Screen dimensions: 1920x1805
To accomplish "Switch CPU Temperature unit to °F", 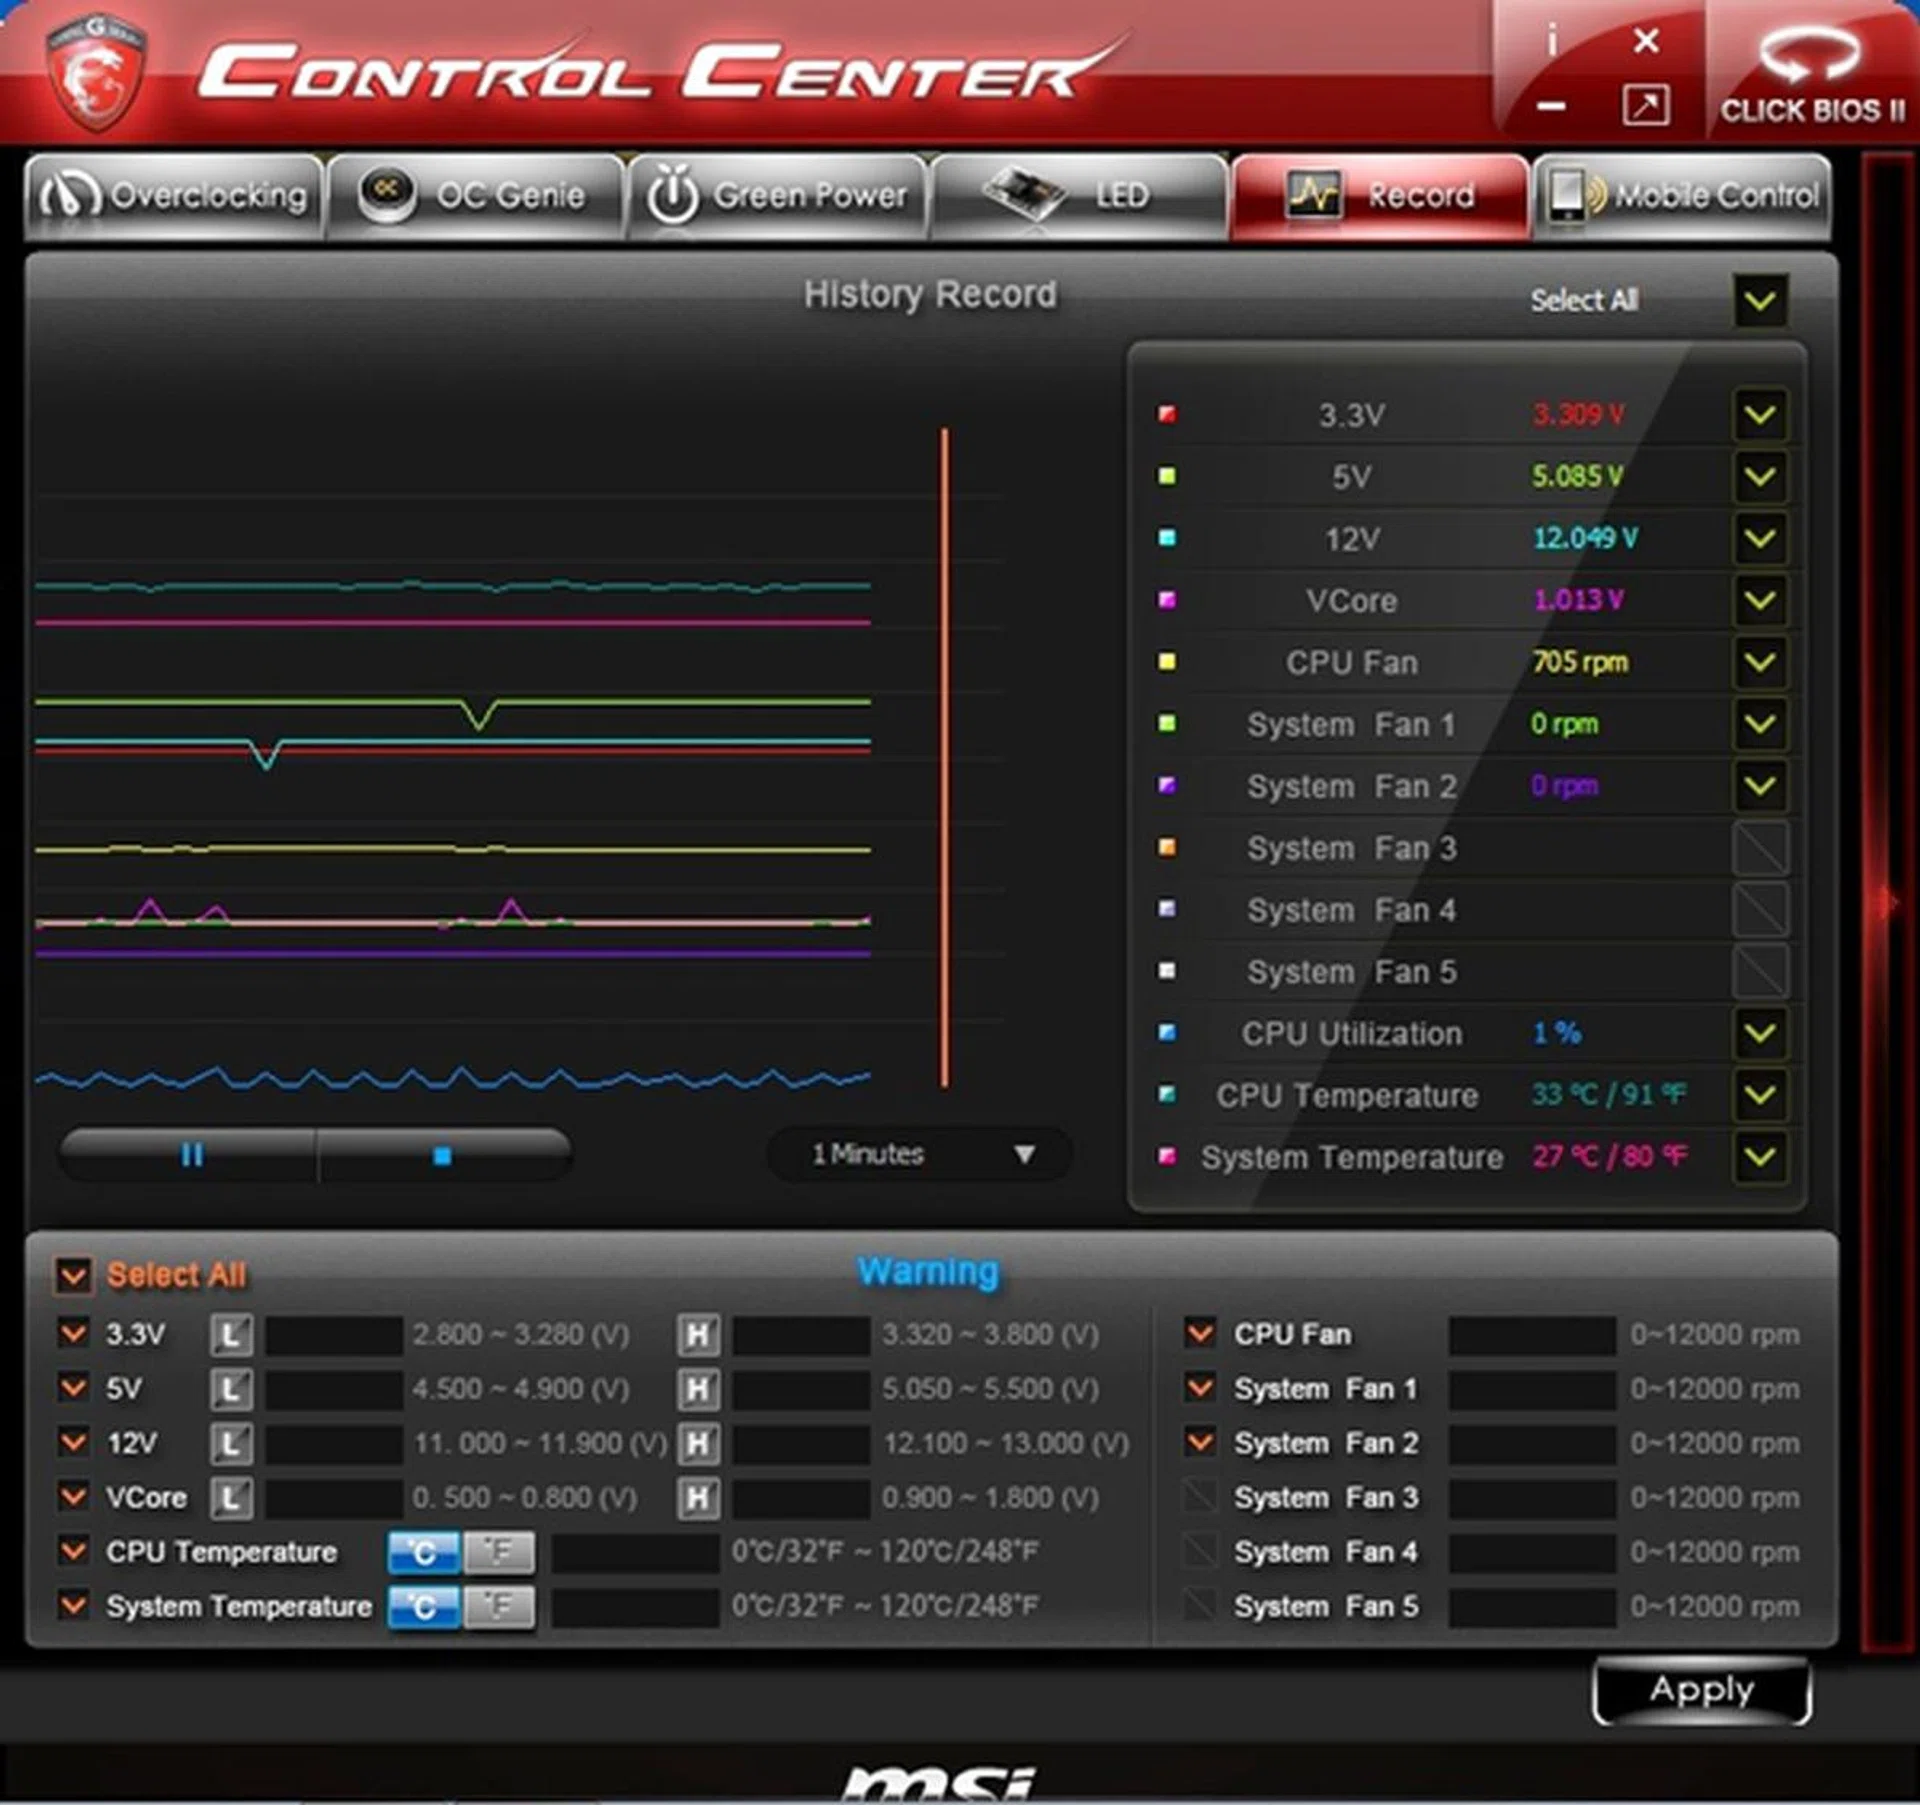I will pyautogui.click(x=498, y=1552).
